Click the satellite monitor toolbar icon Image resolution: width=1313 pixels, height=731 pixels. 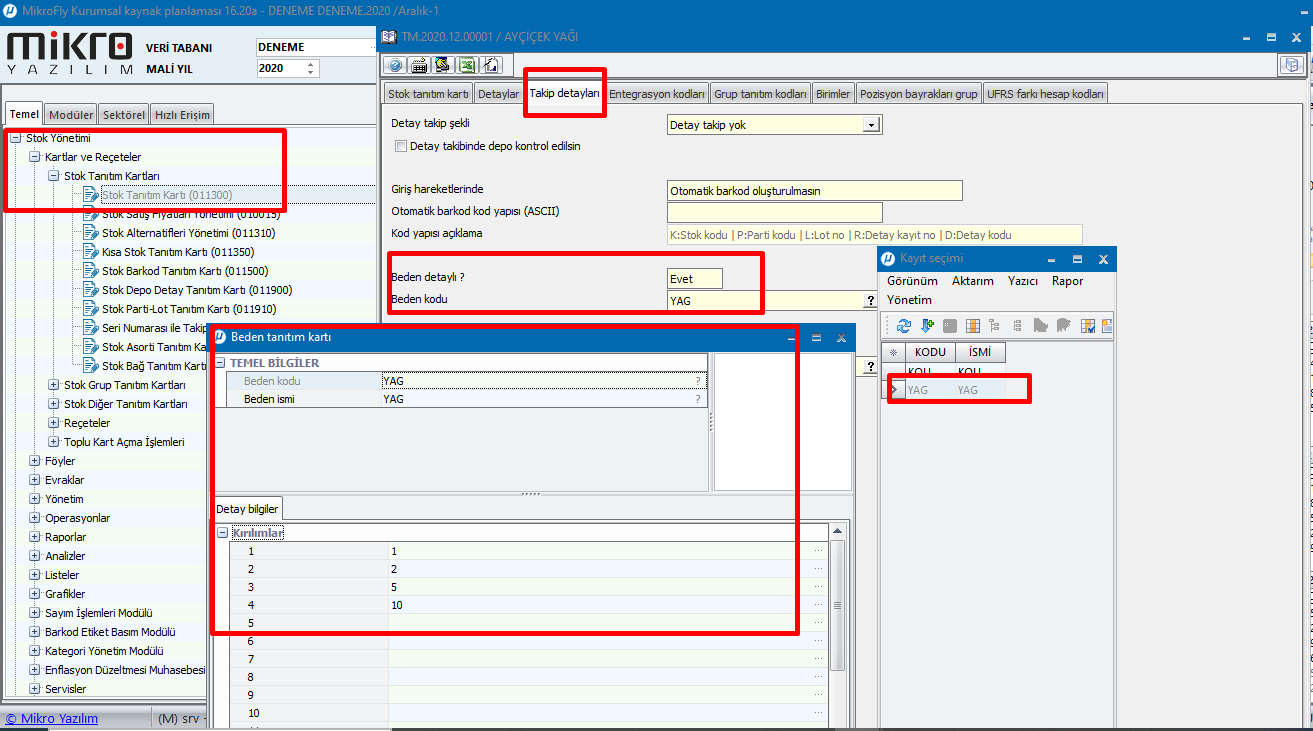[443, 66]
